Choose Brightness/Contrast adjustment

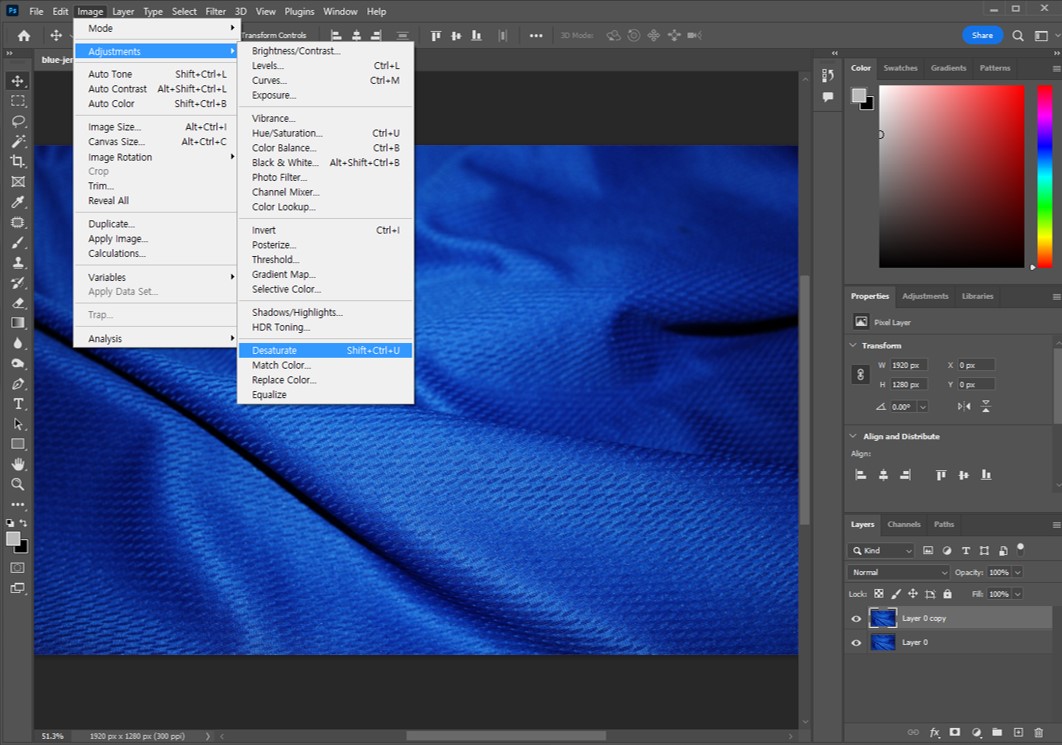click(x=325, y=51)
